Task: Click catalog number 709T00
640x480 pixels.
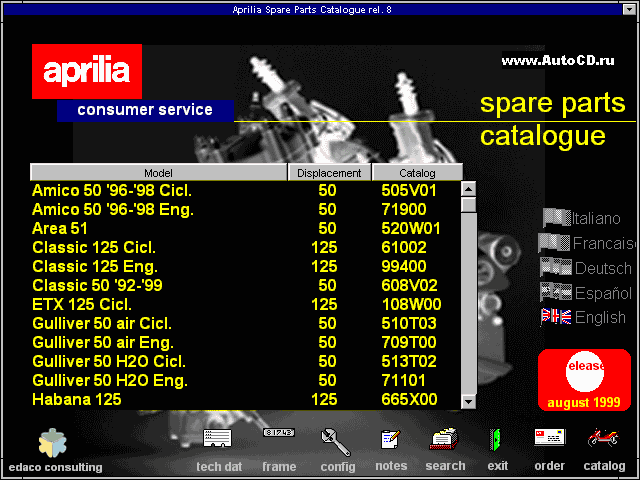Action: [409, 342]
